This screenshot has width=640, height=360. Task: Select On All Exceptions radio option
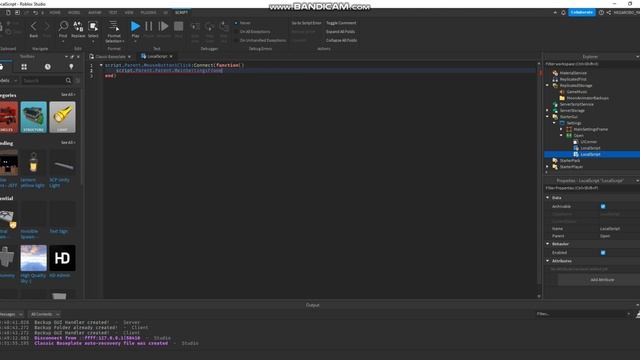(x=236, y=31)
